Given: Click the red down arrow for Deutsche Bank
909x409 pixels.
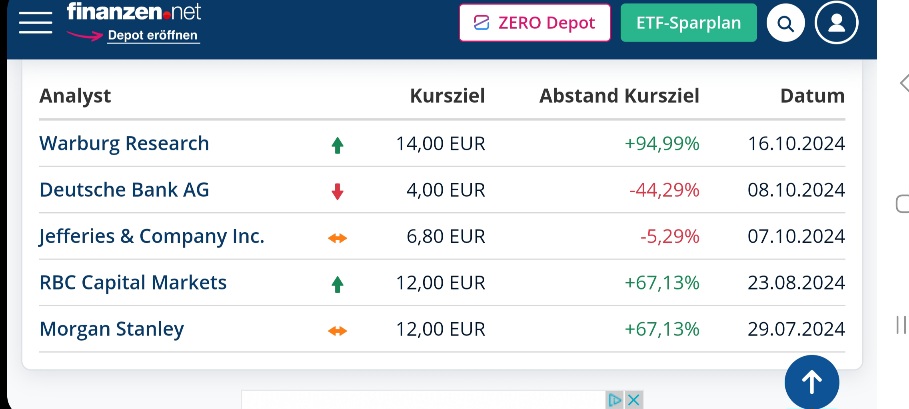Looking at the screenshot, I should pos(337,191).
